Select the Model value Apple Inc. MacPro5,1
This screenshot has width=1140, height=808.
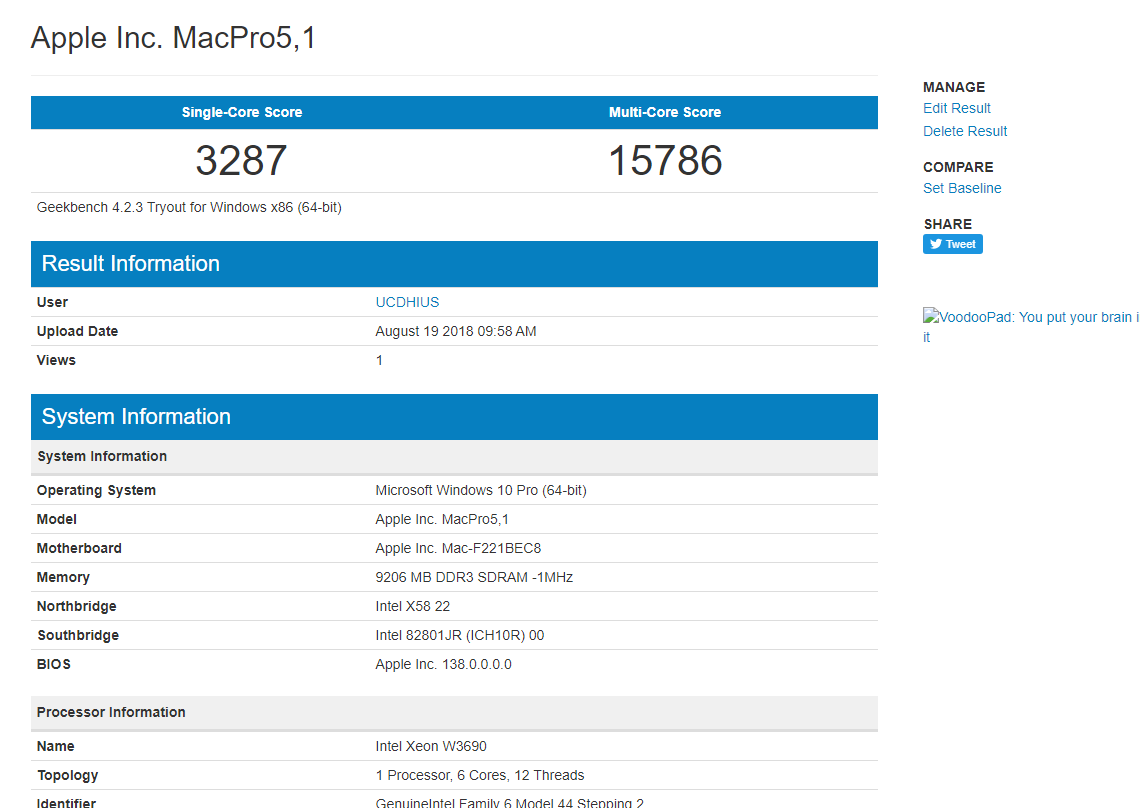coord(442,520)
